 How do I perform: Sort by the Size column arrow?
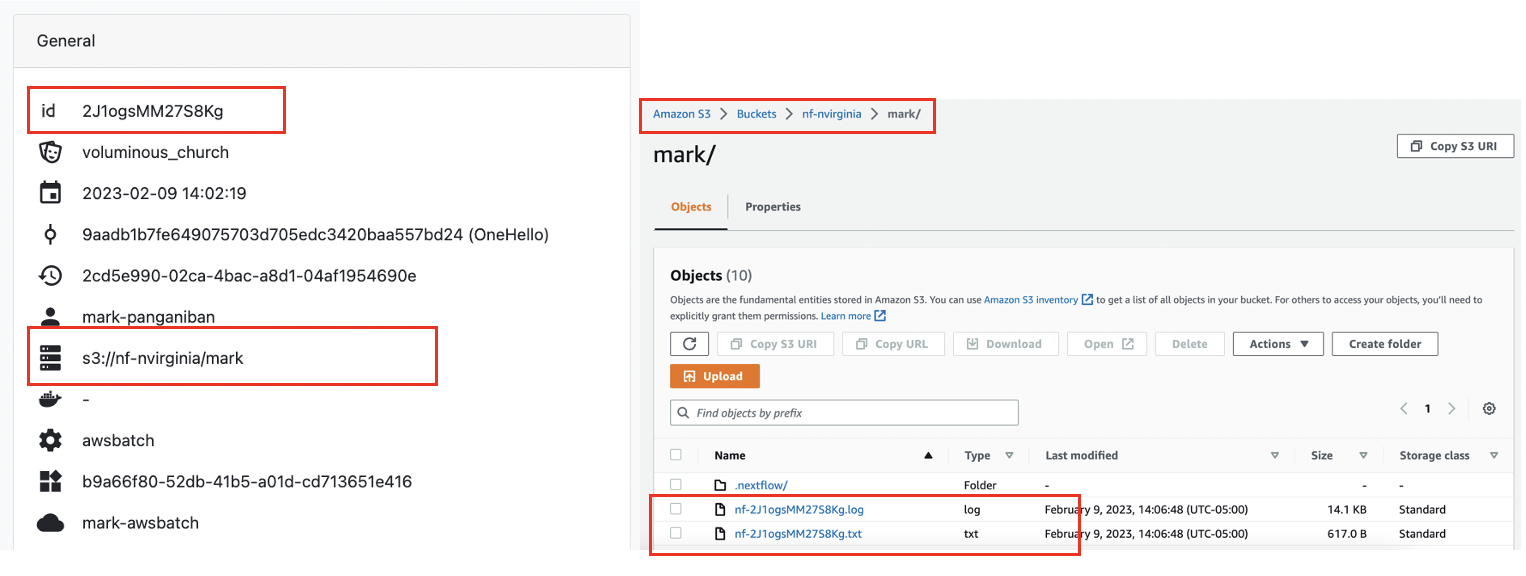(1363, 455)
